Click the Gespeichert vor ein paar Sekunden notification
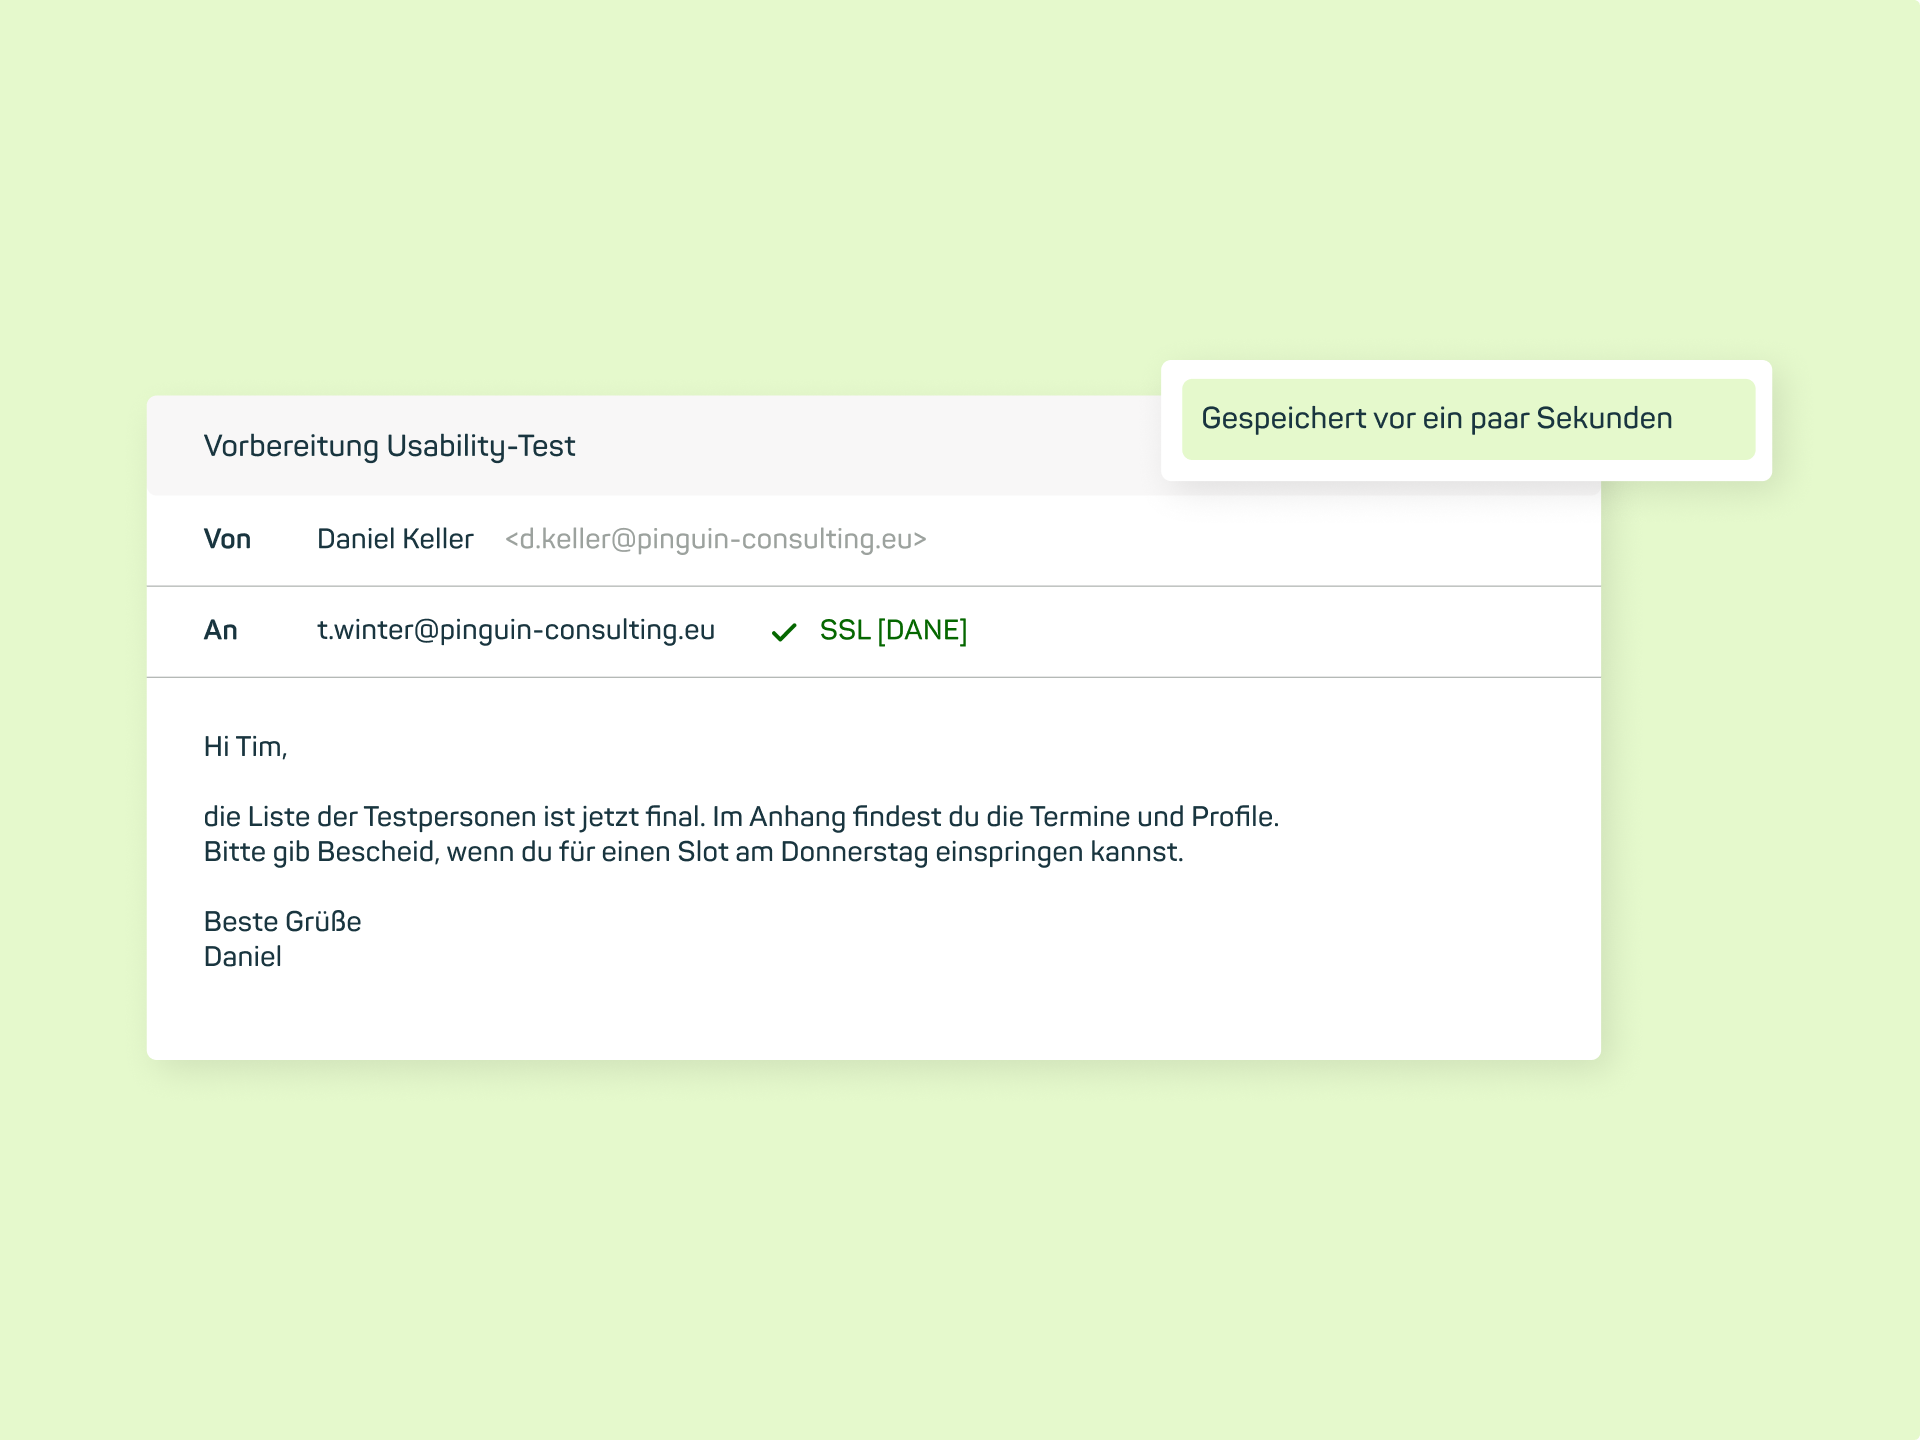Image resolution: width=1920 pixels, height=1440 pixels. point(1468,419)
